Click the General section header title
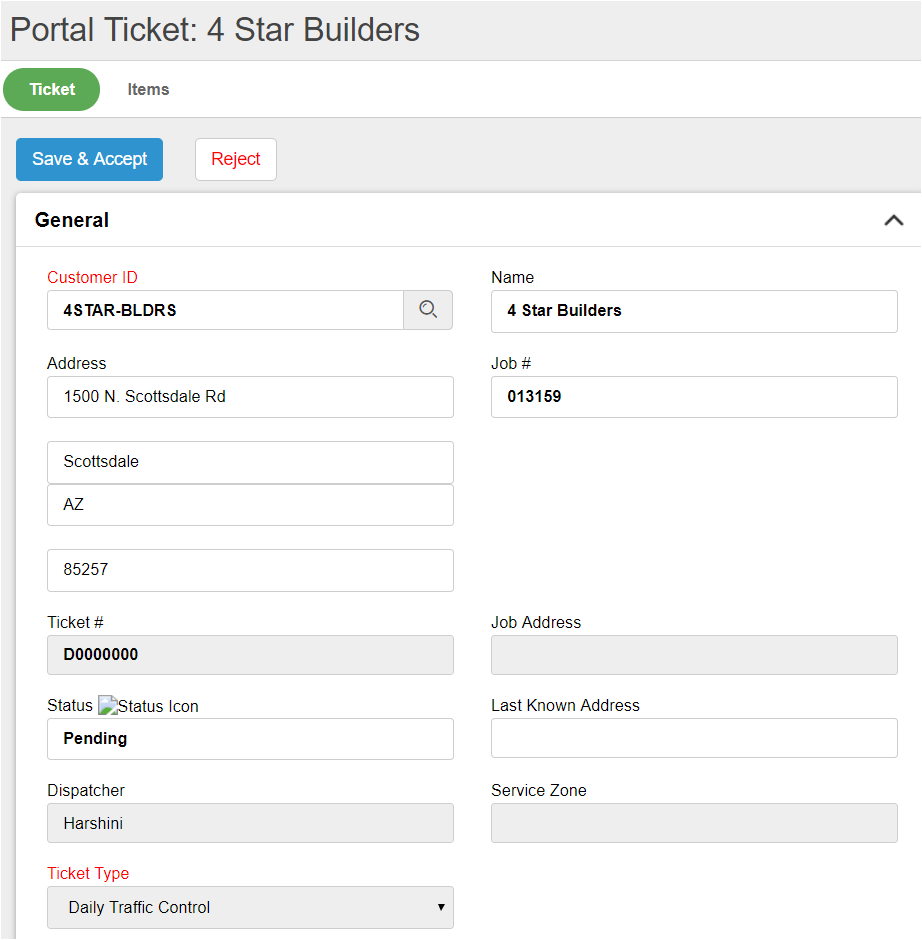This screenshot has width=922, height=940. (72, 220)
